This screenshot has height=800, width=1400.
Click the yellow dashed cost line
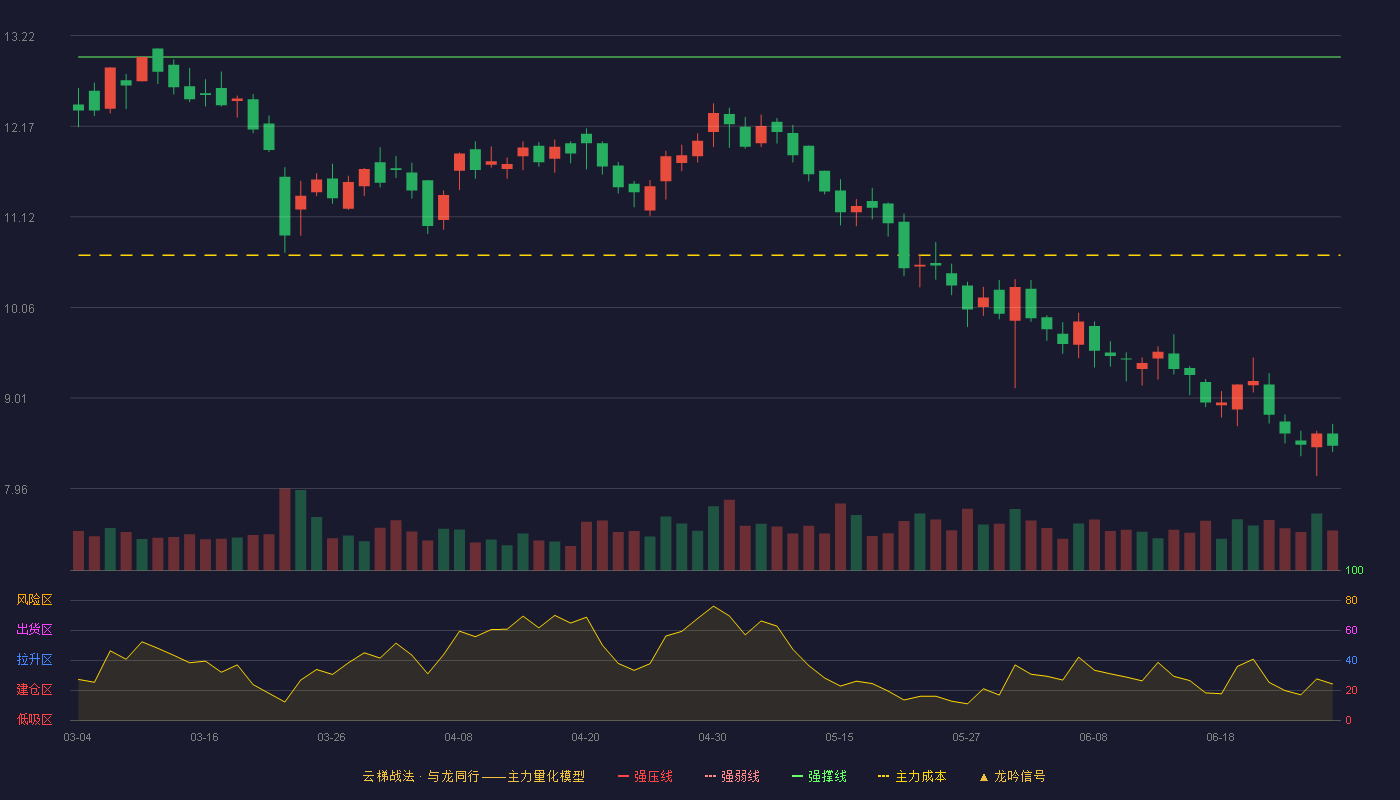pyautogui.click(x=709, y=255)
